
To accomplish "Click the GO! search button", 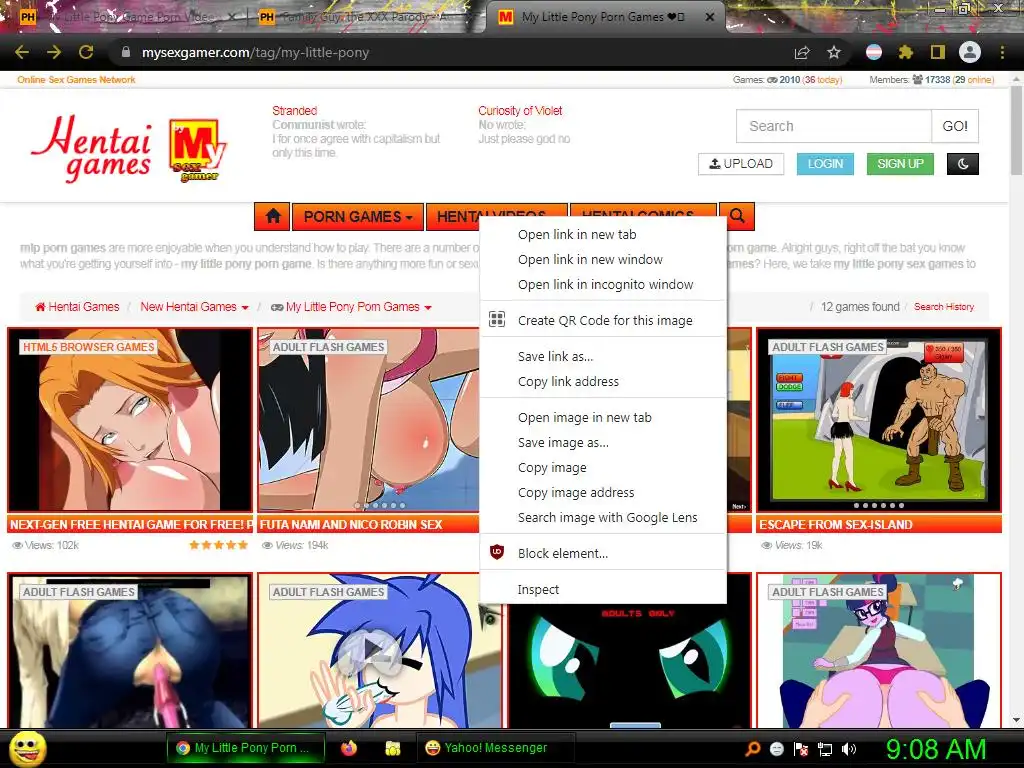I will (x=955, y=126).
